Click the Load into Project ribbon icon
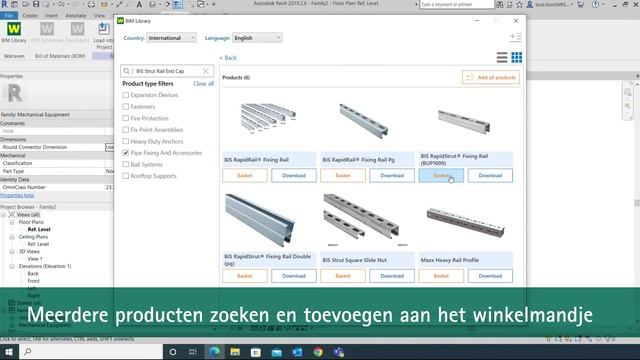This screenshot has width=640, height=360. 104,29
